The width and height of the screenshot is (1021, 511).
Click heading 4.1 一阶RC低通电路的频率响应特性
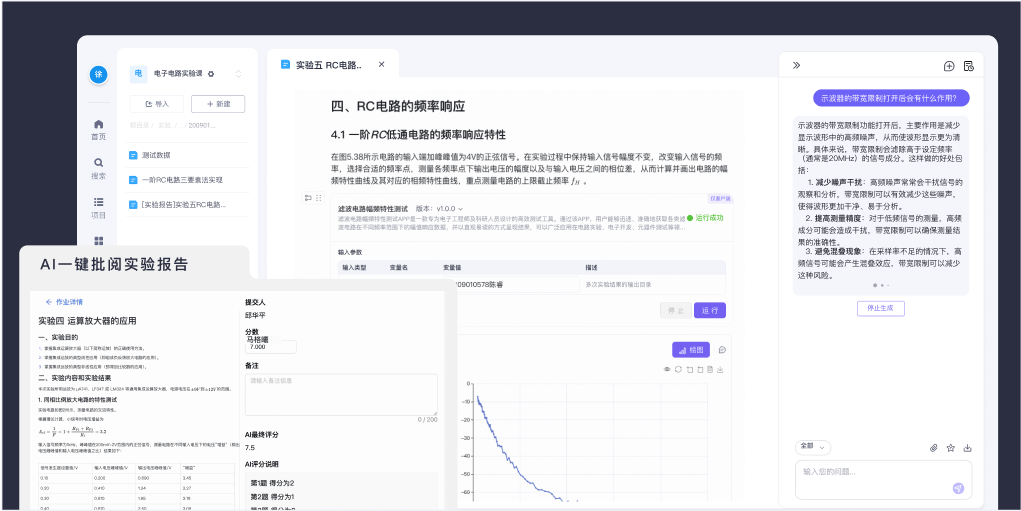pyautogui.click(x=419, y=135)
